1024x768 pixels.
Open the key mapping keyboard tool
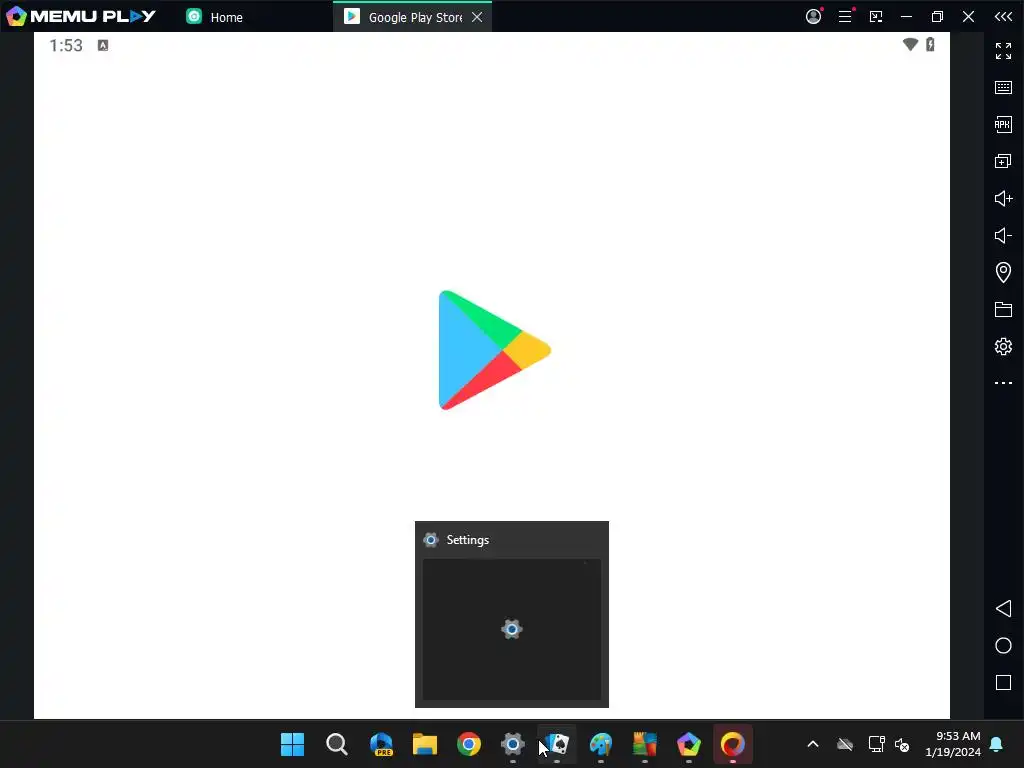(x=1003, y=88)
